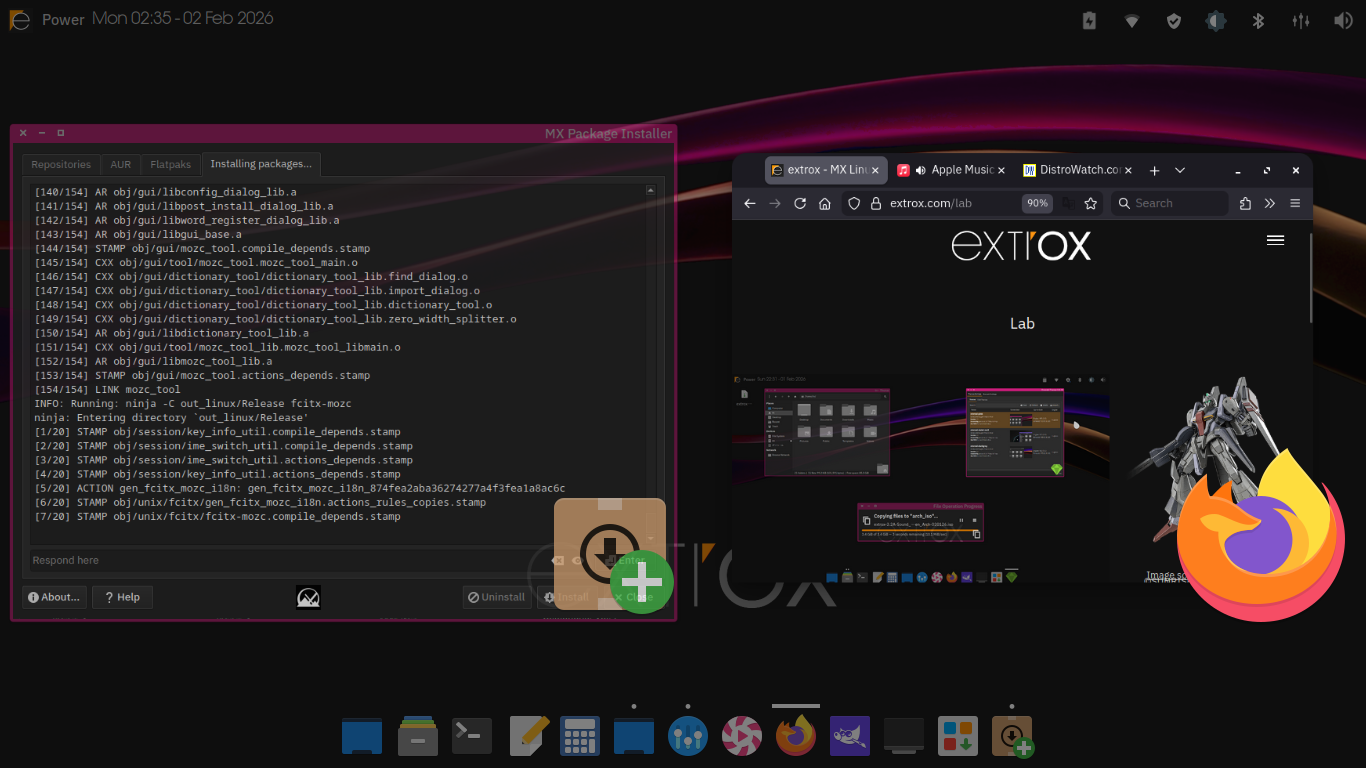Image resolution: width=1366 pixels, height=768 pixels.
Task: Open the mixer sliders tray icon
Action: [1301, 20]
